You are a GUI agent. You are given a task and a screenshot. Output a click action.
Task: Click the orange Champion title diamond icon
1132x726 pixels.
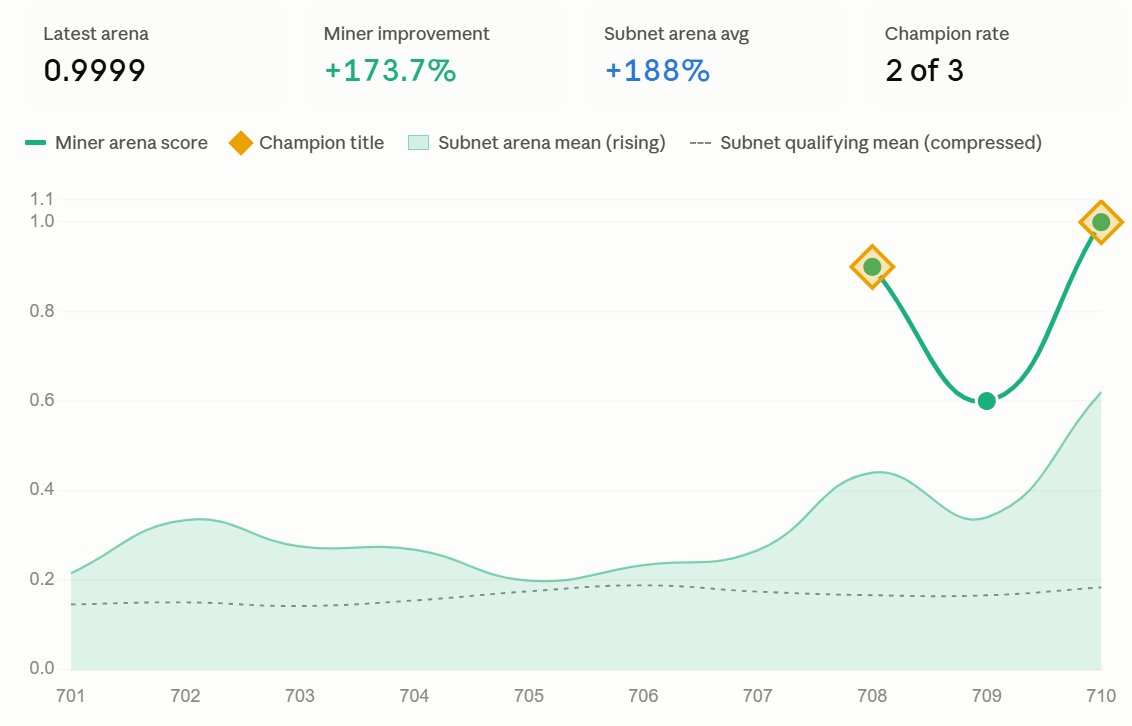[x=240, y=143]
